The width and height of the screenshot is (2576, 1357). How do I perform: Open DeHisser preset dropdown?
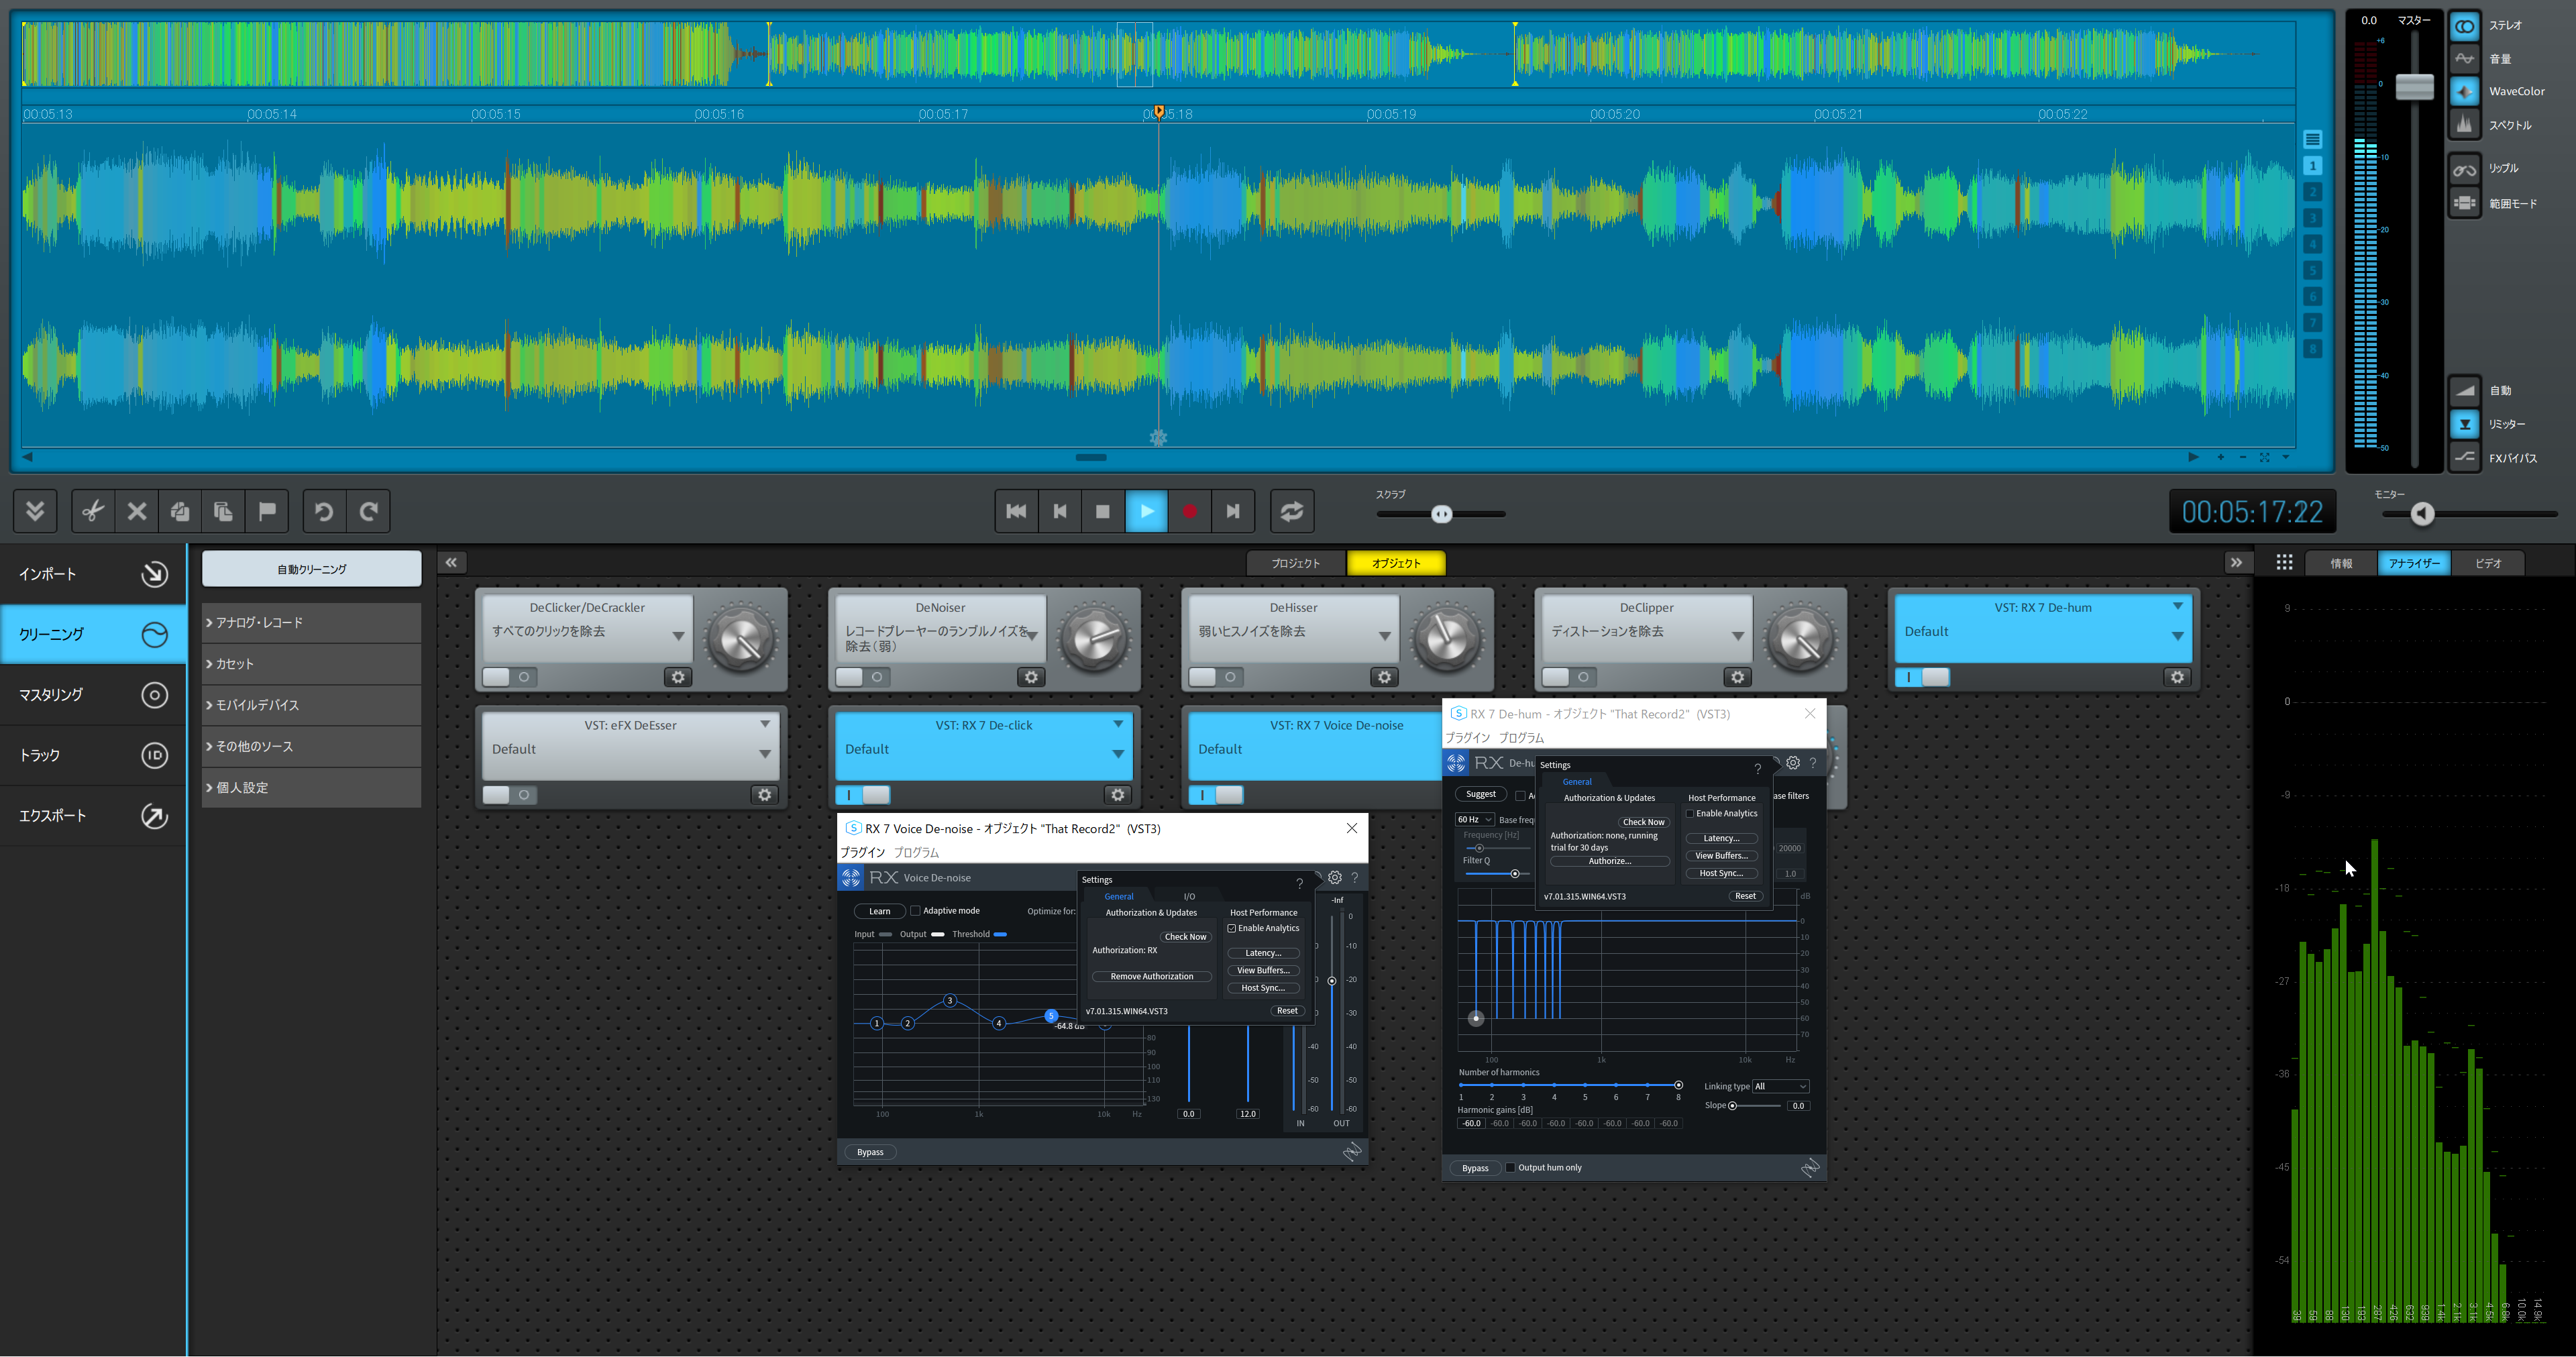click(1384, 636)
